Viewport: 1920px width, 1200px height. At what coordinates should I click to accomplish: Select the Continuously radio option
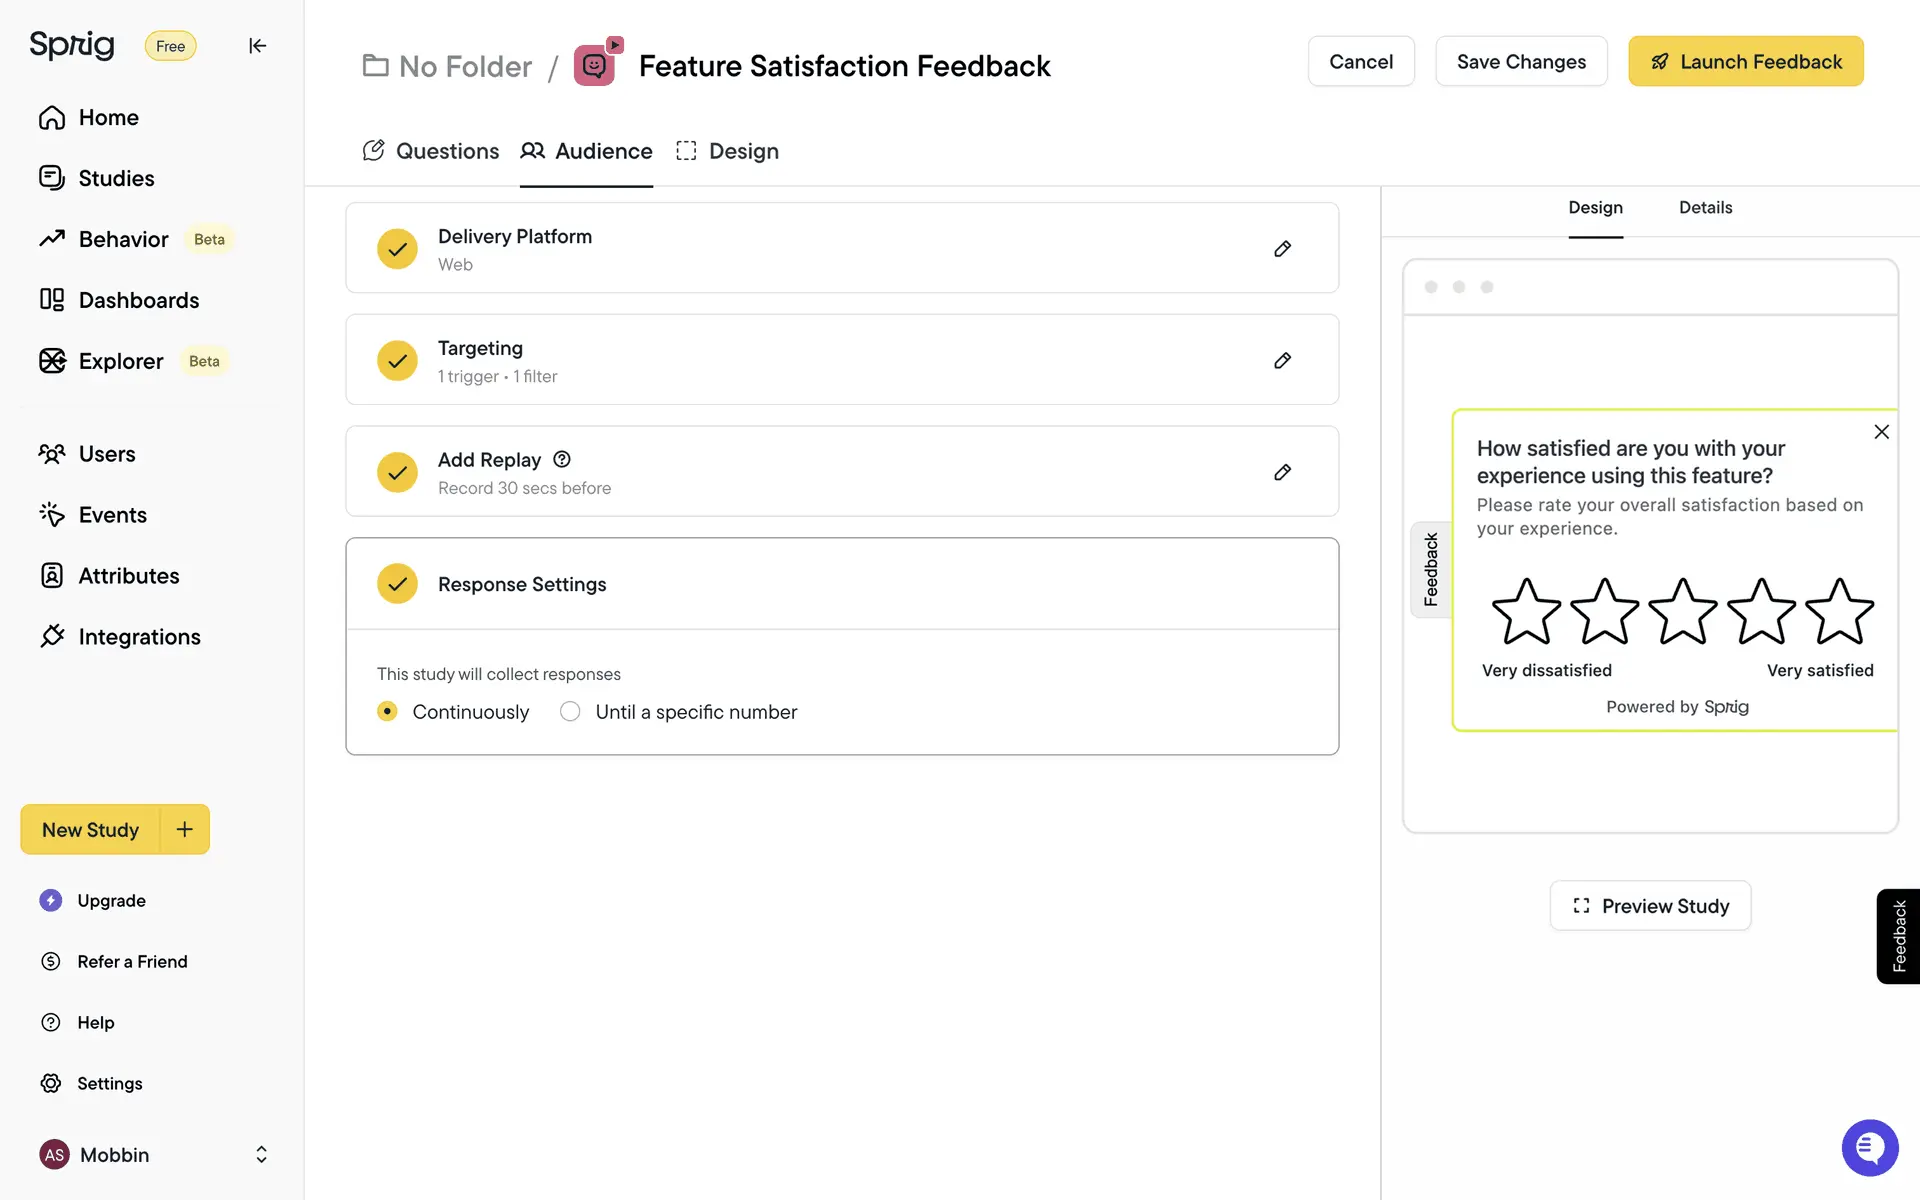(388, 711)
